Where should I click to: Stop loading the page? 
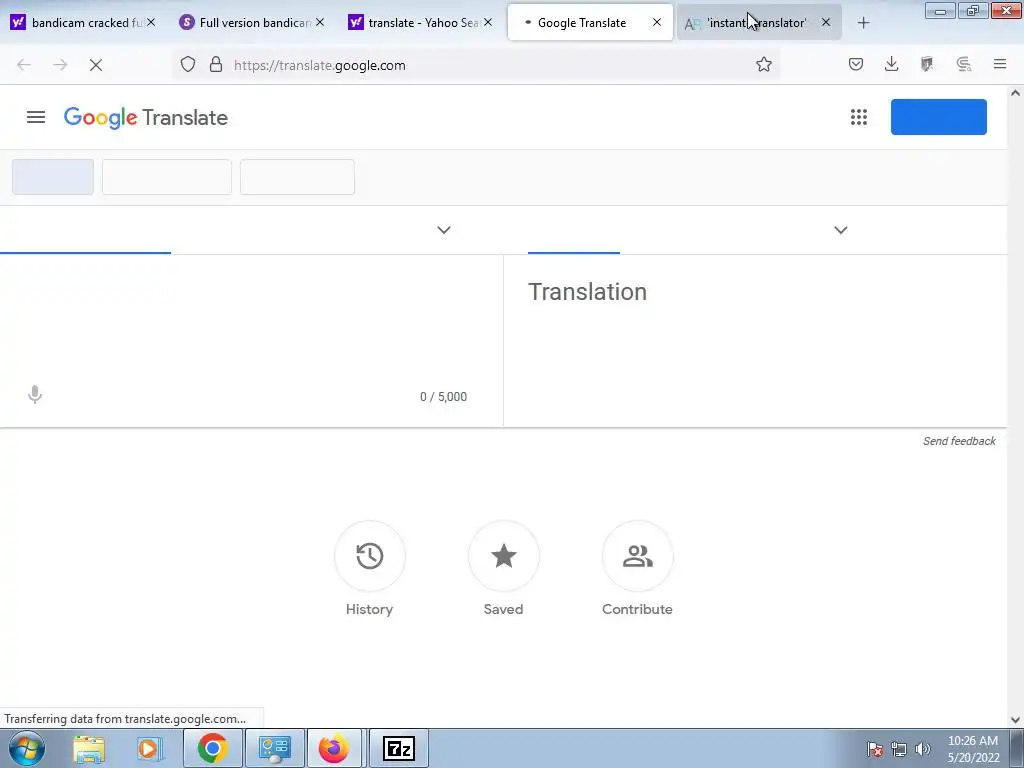coord(96,65)
